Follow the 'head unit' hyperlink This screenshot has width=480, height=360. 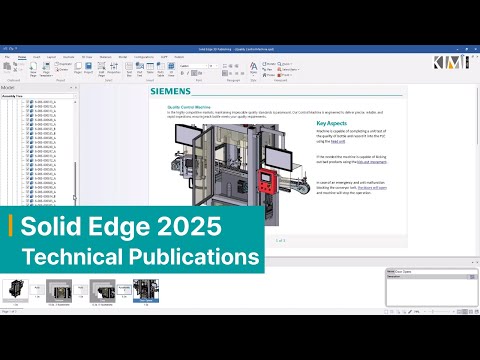click(338, 141)
